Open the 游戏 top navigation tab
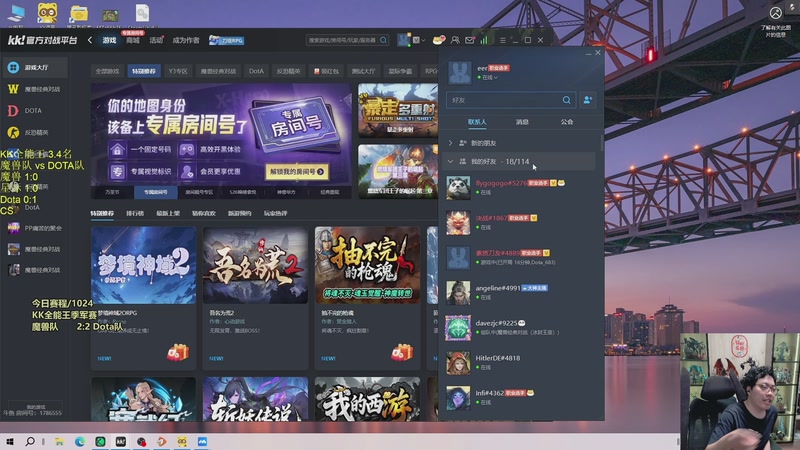Viewport: 800px width, 450px height. 109,40
